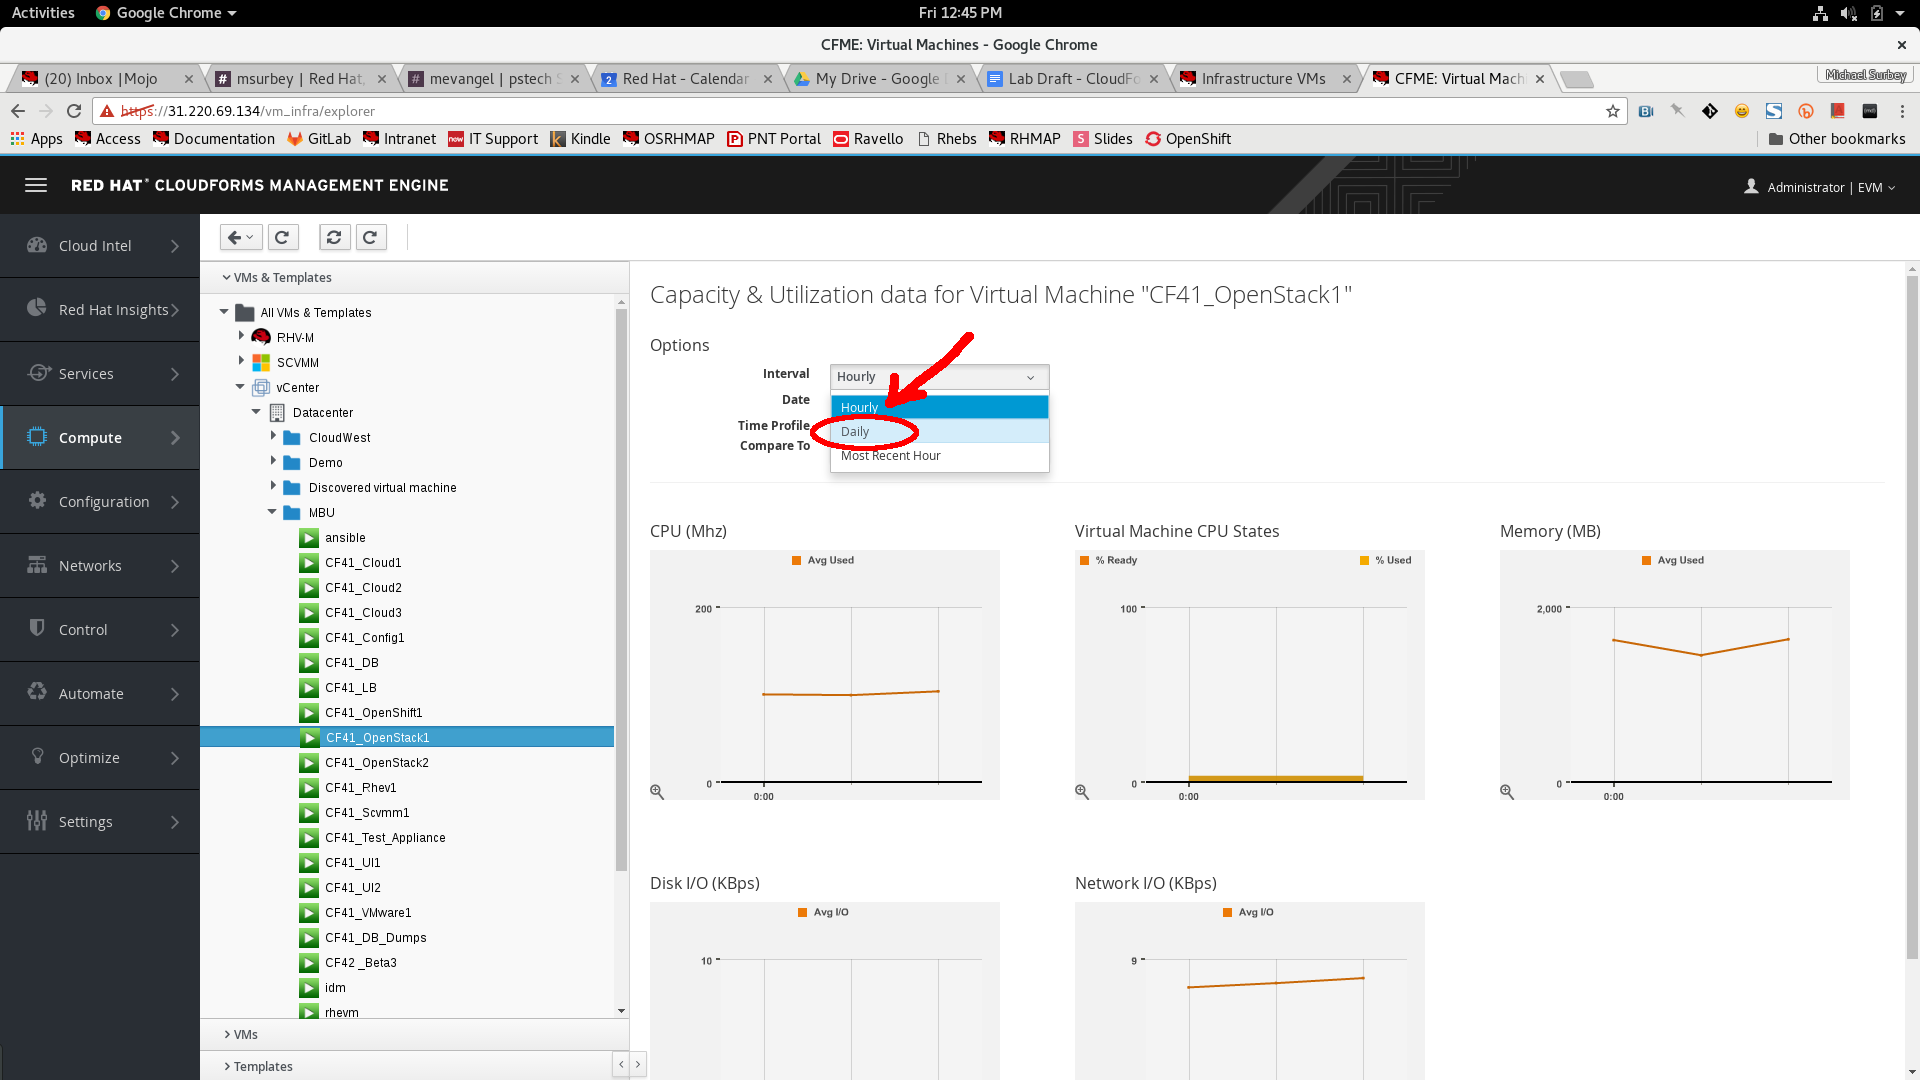
Task: Bookmark this page with the star icon
Action: 1612,111
